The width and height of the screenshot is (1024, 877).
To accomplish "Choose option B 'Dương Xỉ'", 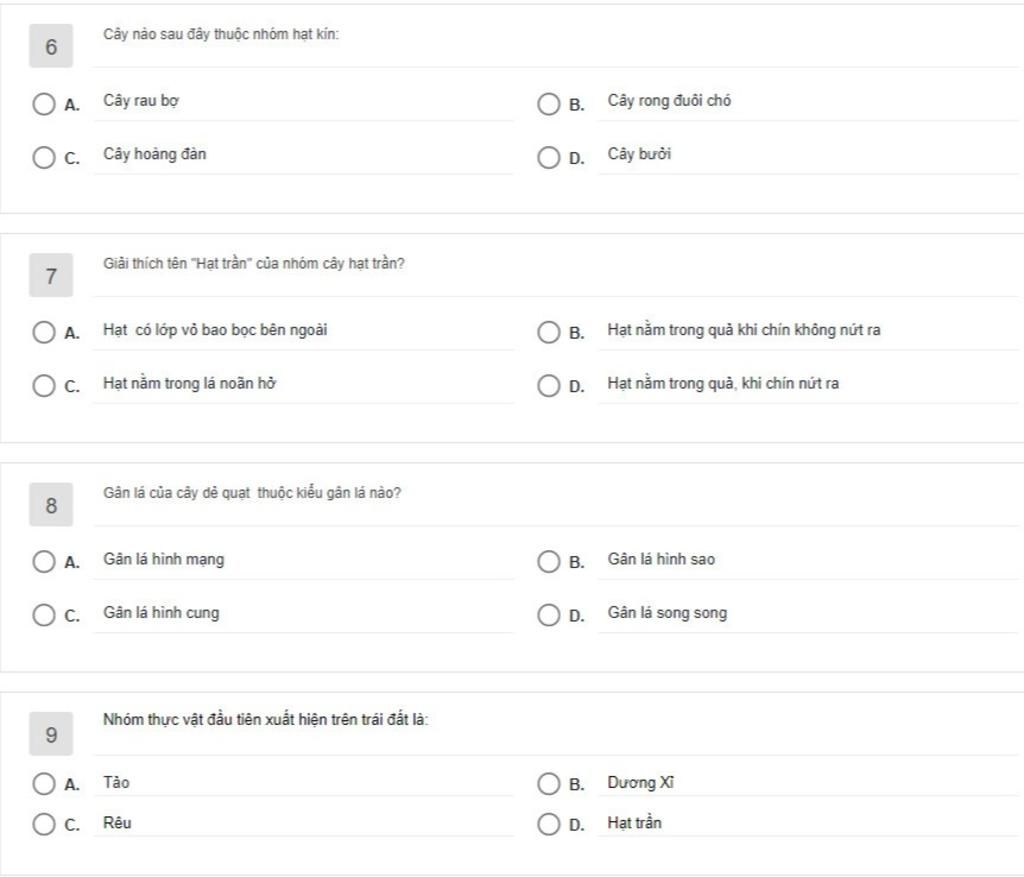I will point(548,784).
